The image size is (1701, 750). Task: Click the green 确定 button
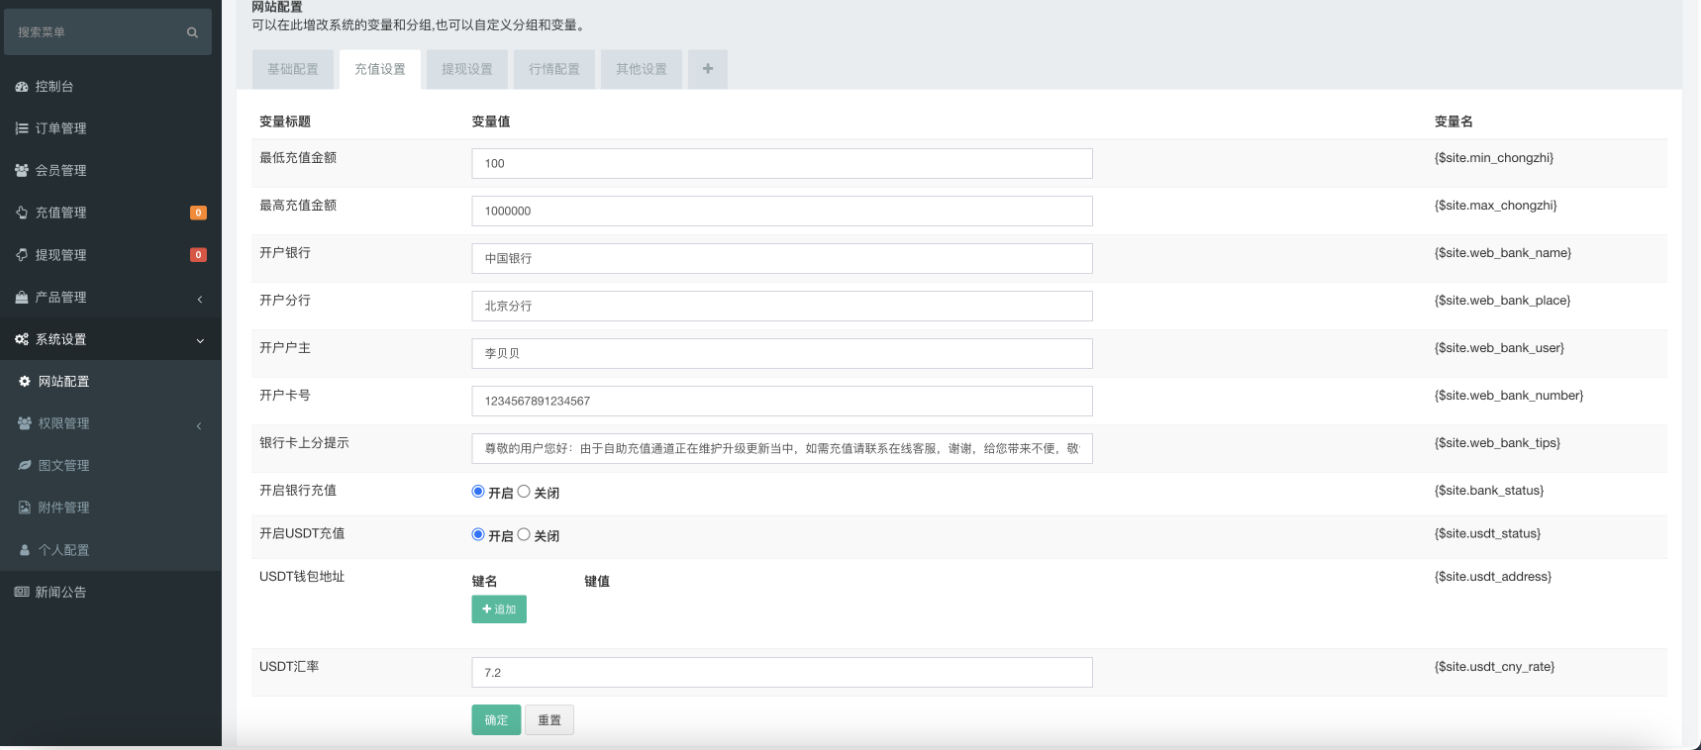point(496,720)
